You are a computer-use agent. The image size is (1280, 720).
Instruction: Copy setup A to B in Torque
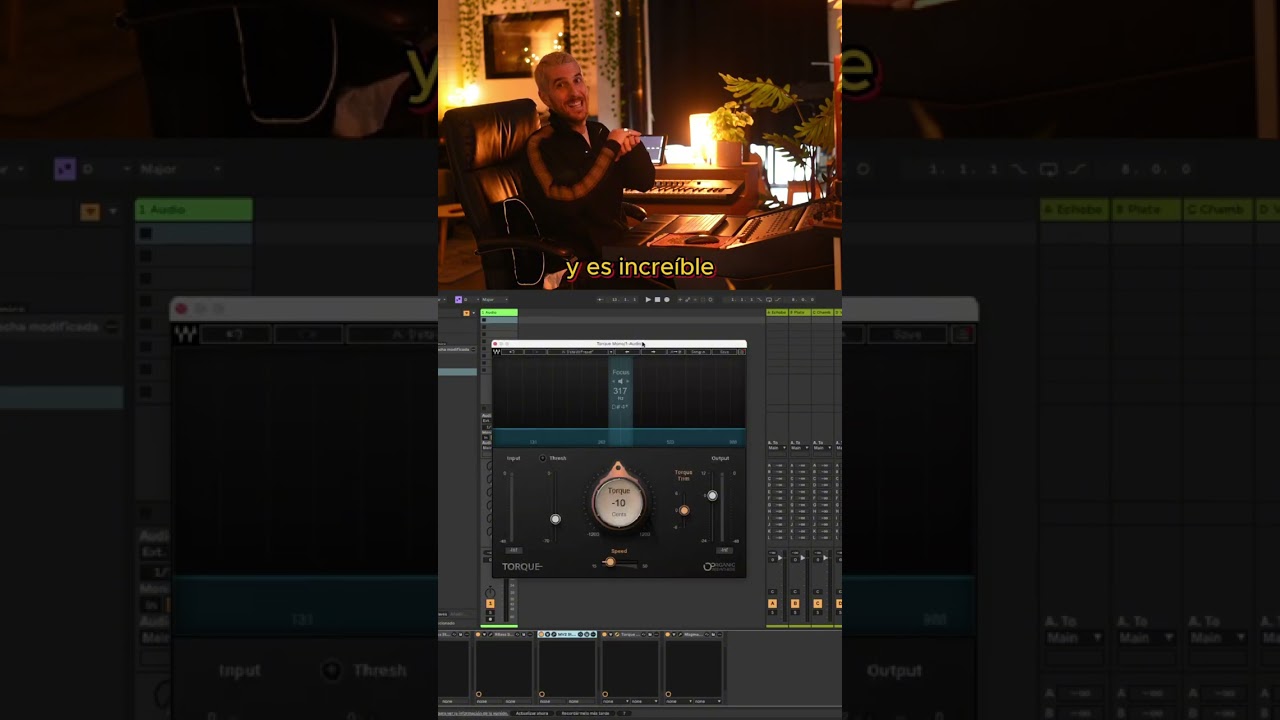coord(676,352)
